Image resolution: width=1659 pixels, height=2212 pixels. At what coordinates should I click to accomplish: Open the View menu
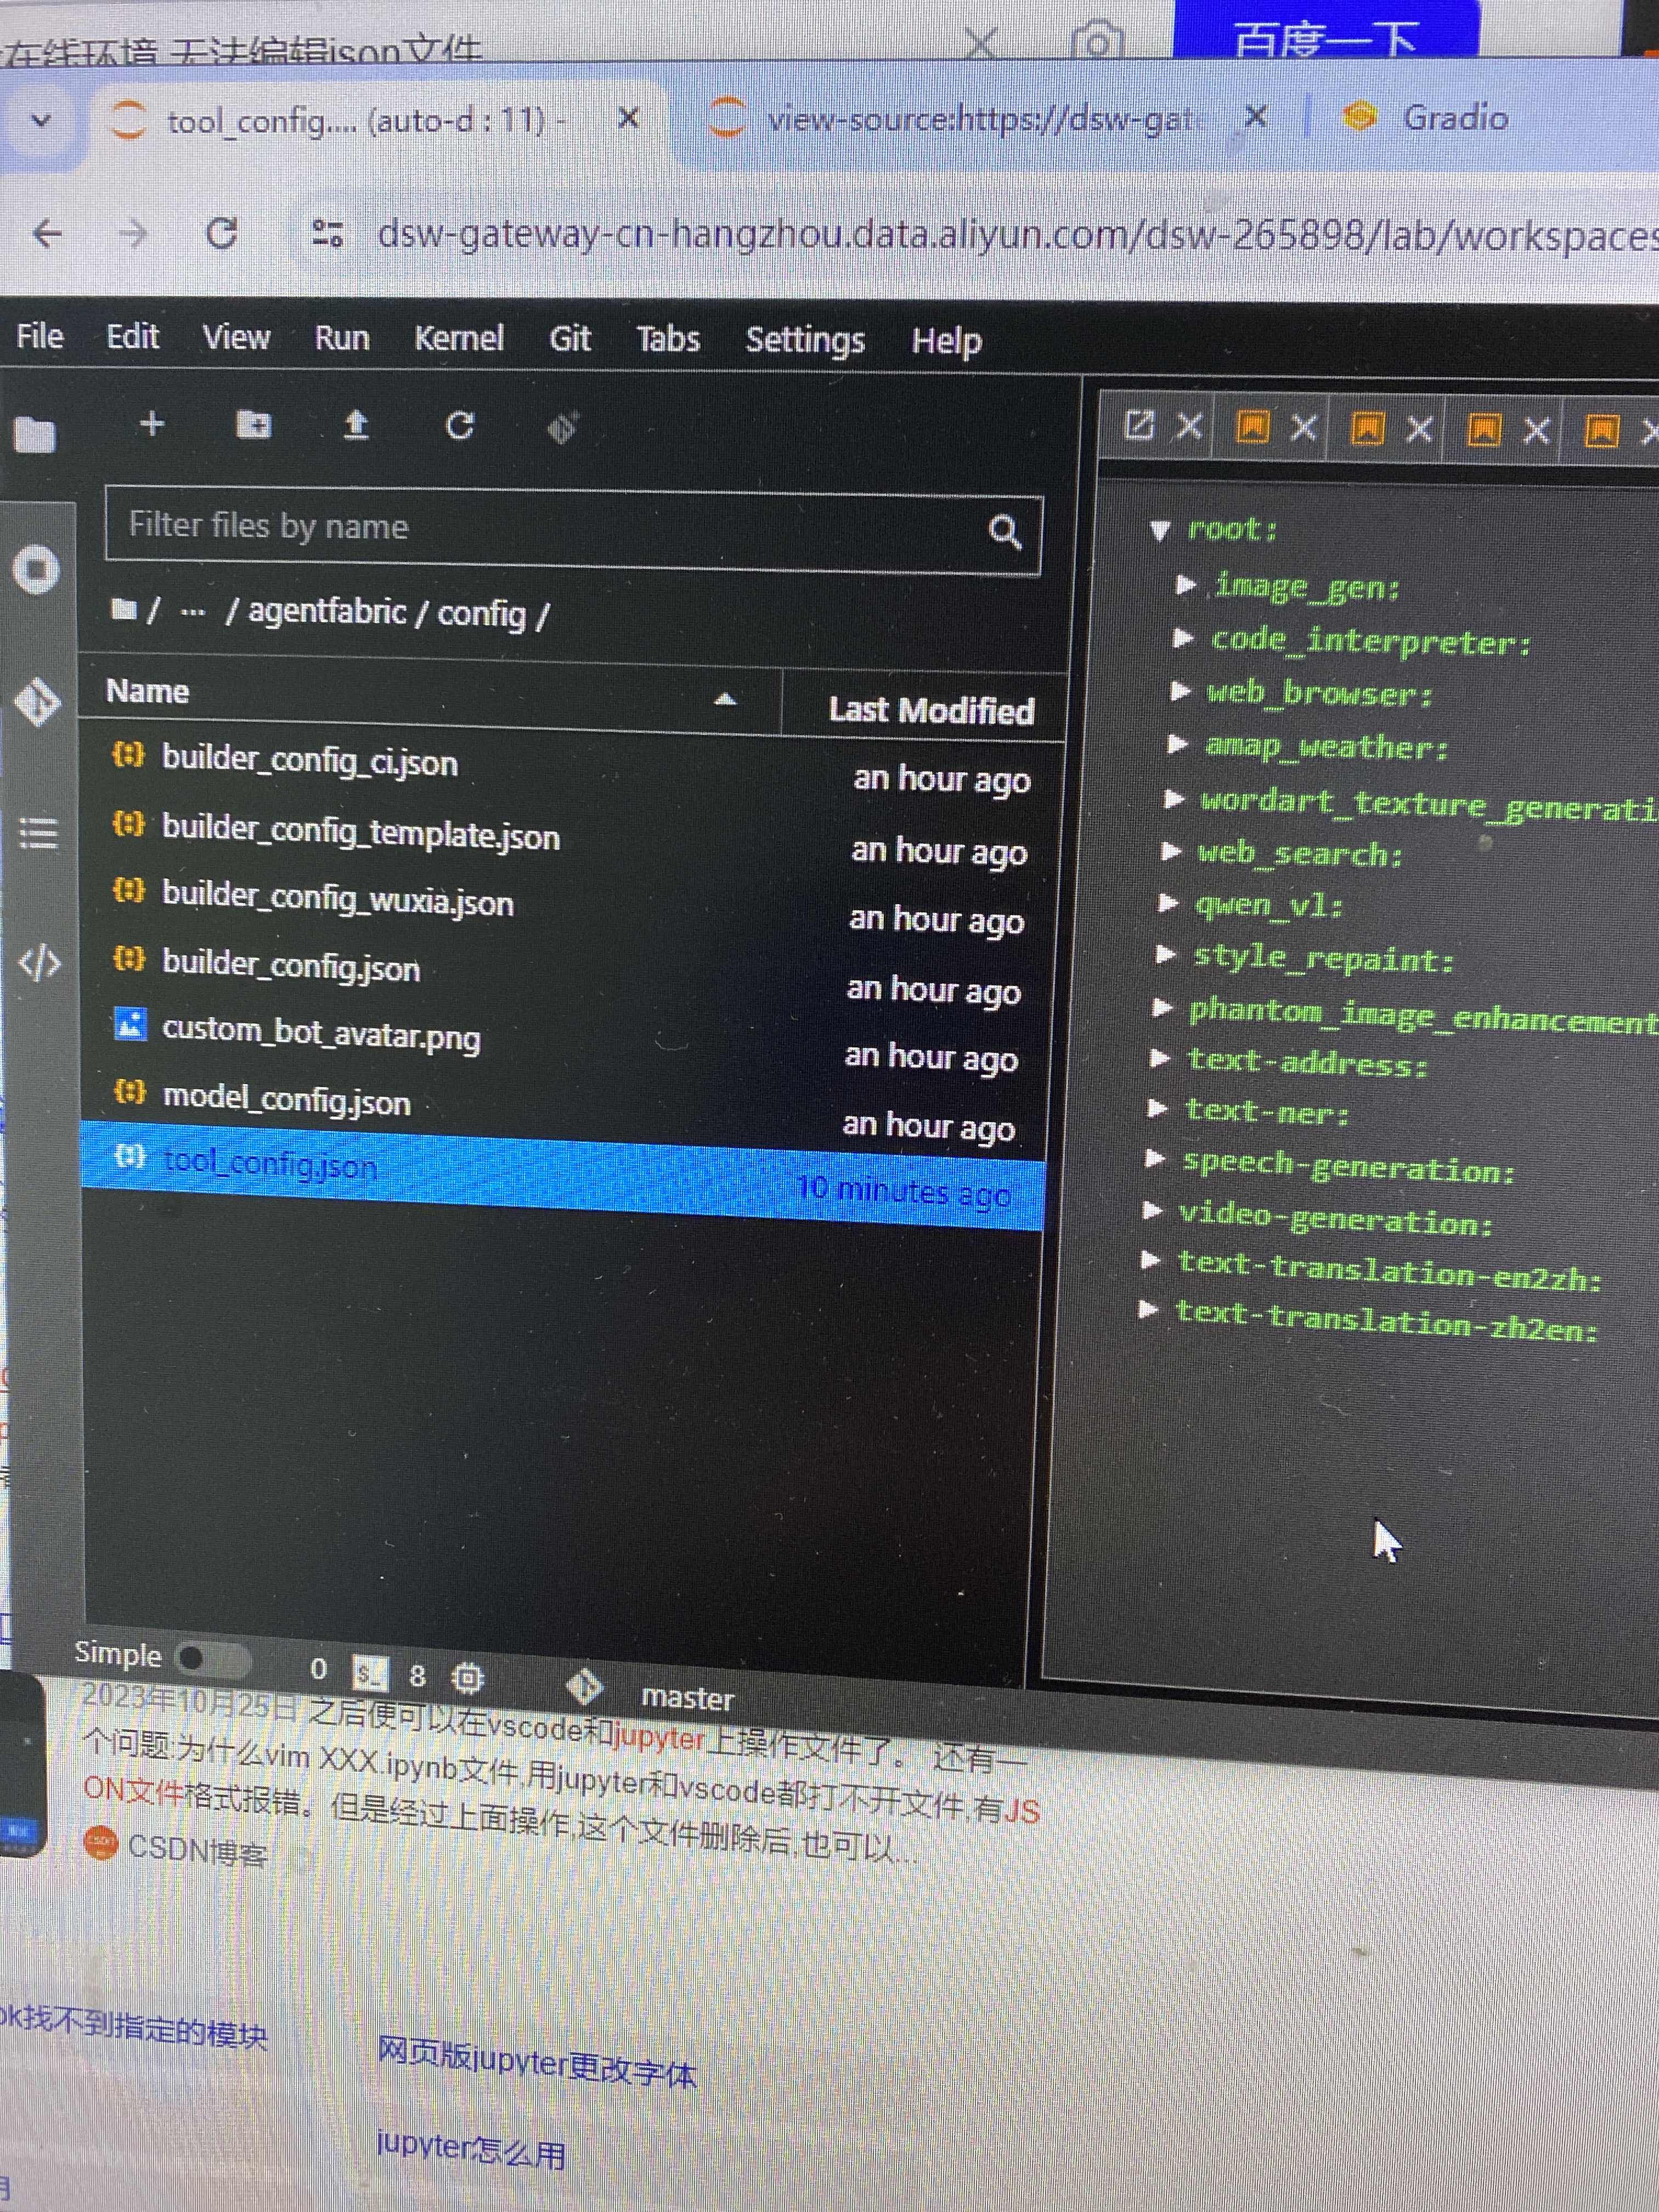[236, 337]
